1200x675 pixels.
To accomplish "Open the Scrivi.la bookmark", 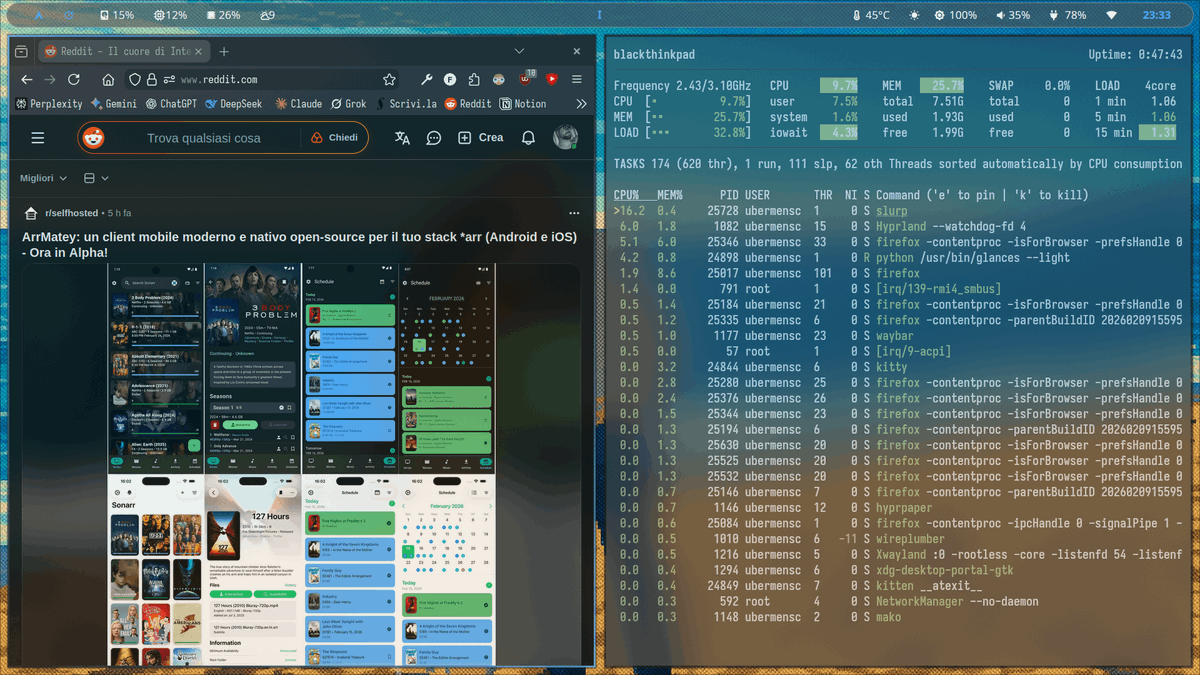I will [x=405, y=104].
